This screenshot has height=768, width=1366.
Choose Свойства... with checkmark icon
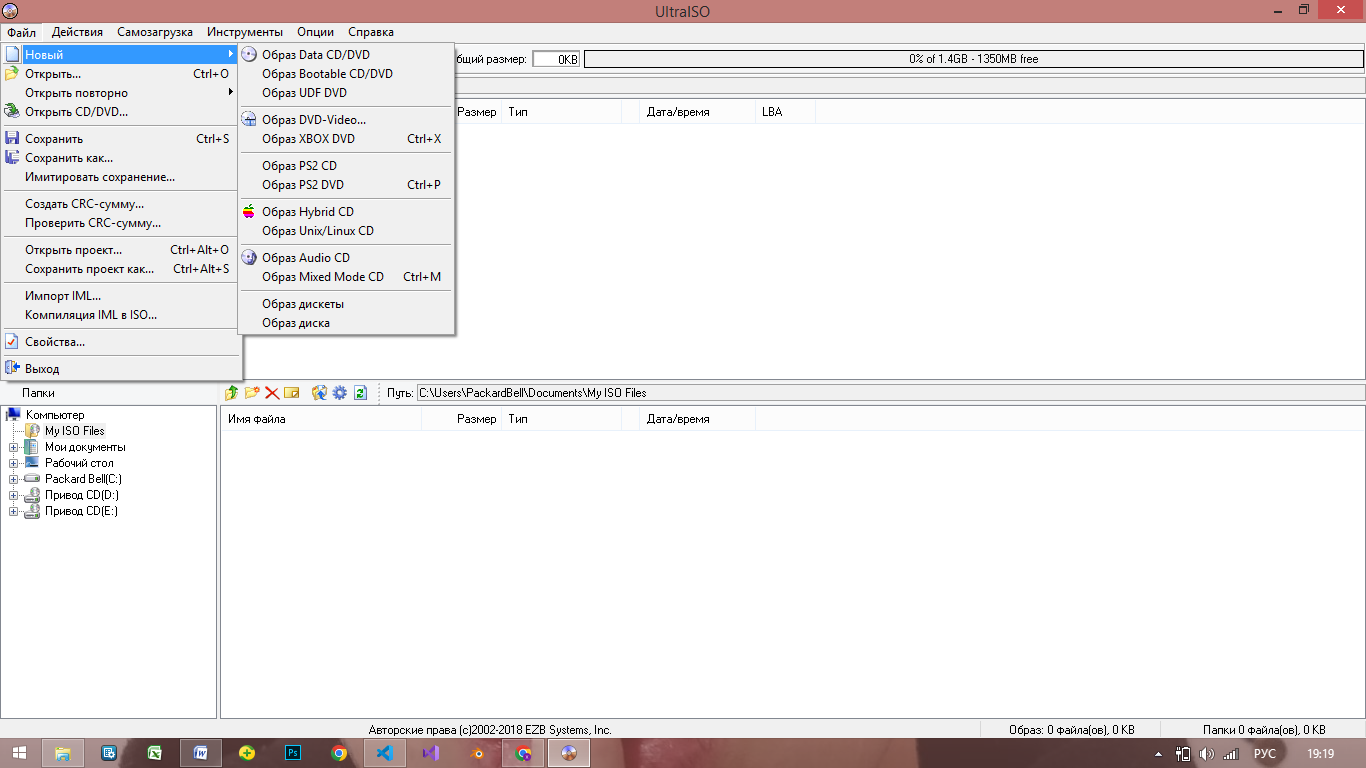55,342
